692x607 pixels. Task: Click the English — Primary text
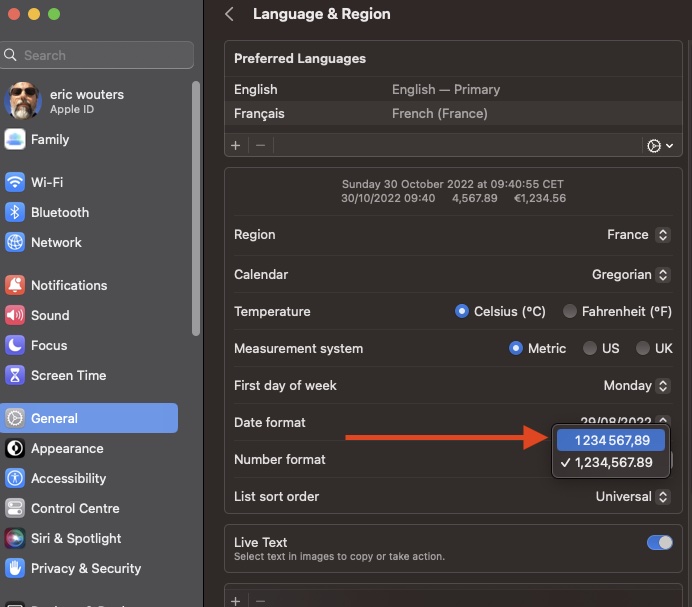click(x=446, y=89)
